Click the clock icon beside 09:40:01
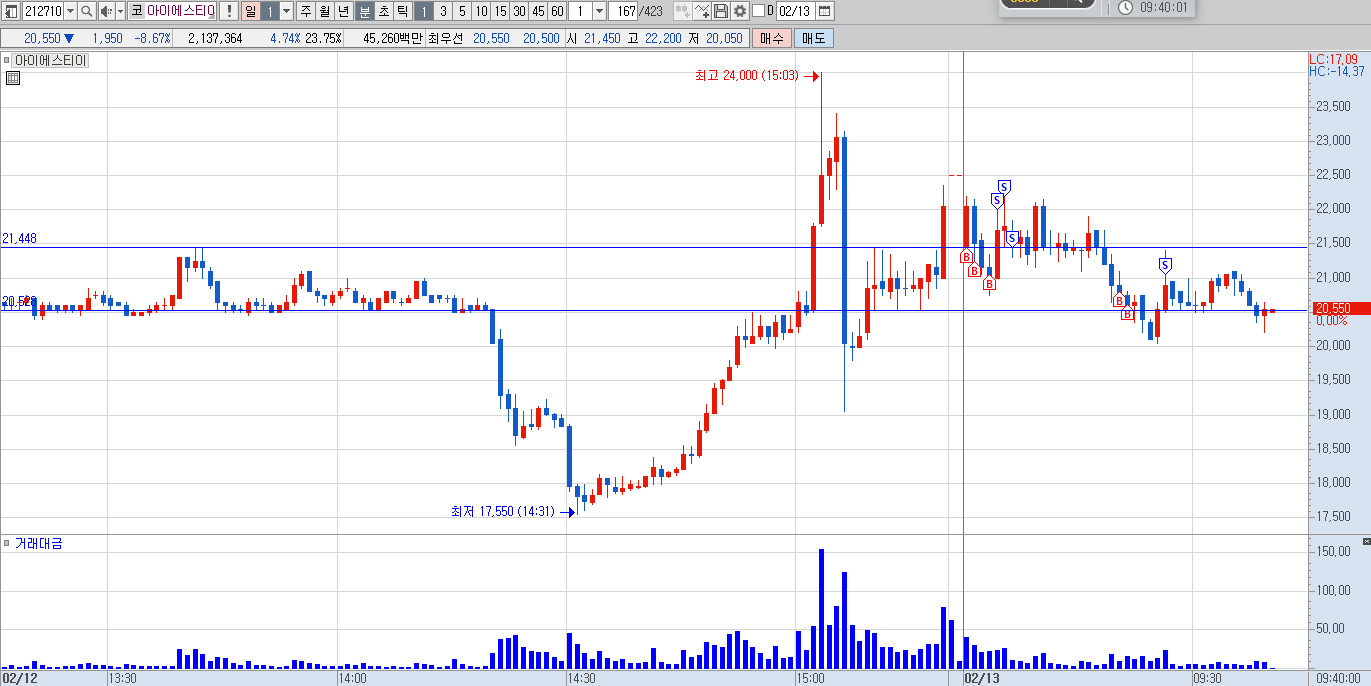The height and width of the screenshot is (686, 1371). [x=1125, y=7]
